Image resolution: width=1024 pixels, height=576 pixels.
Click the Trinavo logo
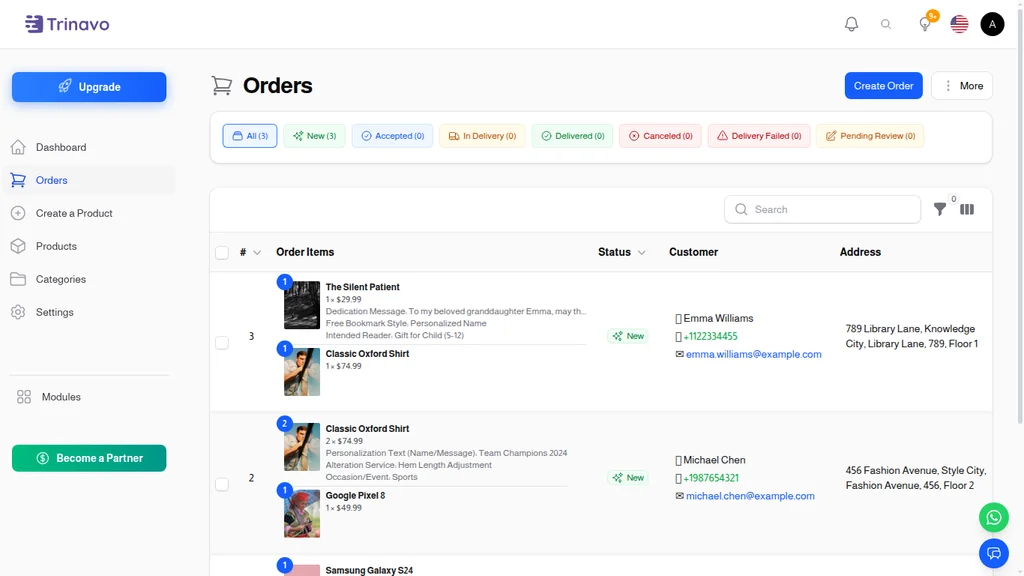pyautogui.click(x=67, y=24)
